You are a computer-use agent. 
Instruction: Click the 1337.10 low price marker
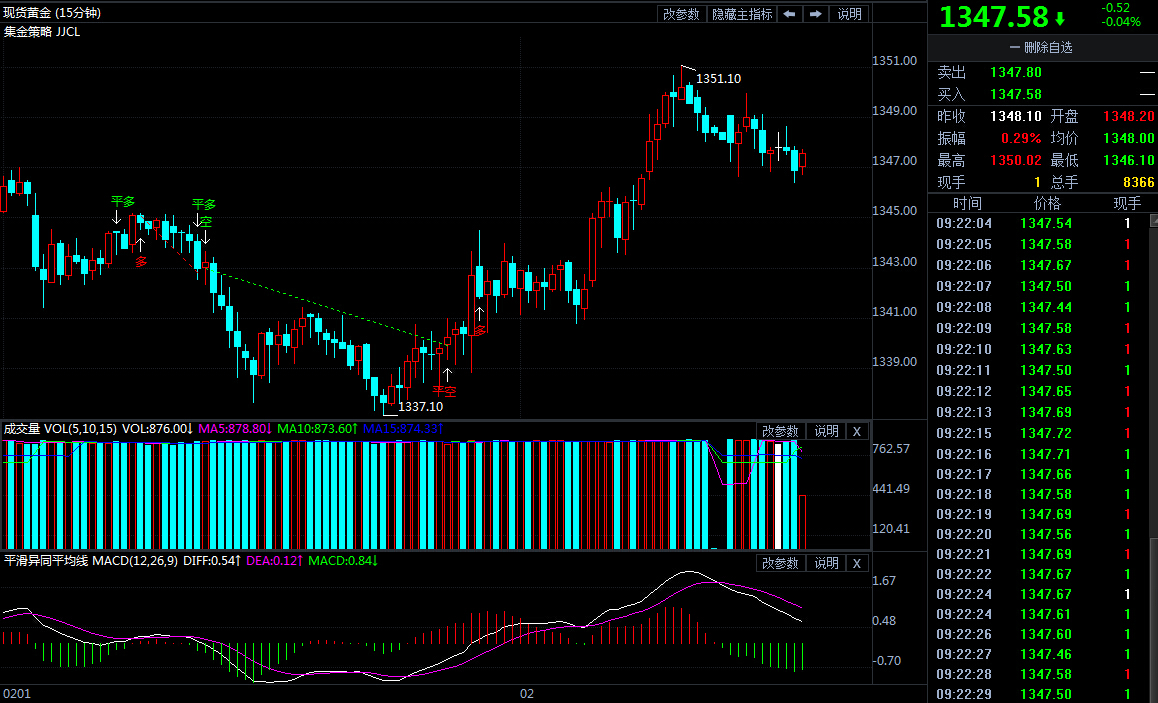[x=421, y=406]
